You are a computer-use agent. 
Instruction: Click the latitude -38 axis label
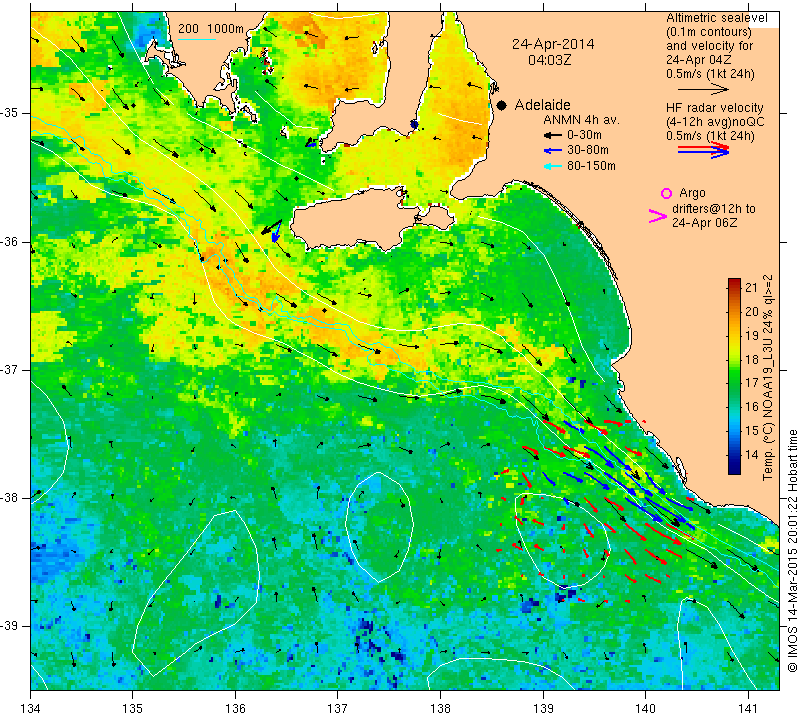coord(11,498)
